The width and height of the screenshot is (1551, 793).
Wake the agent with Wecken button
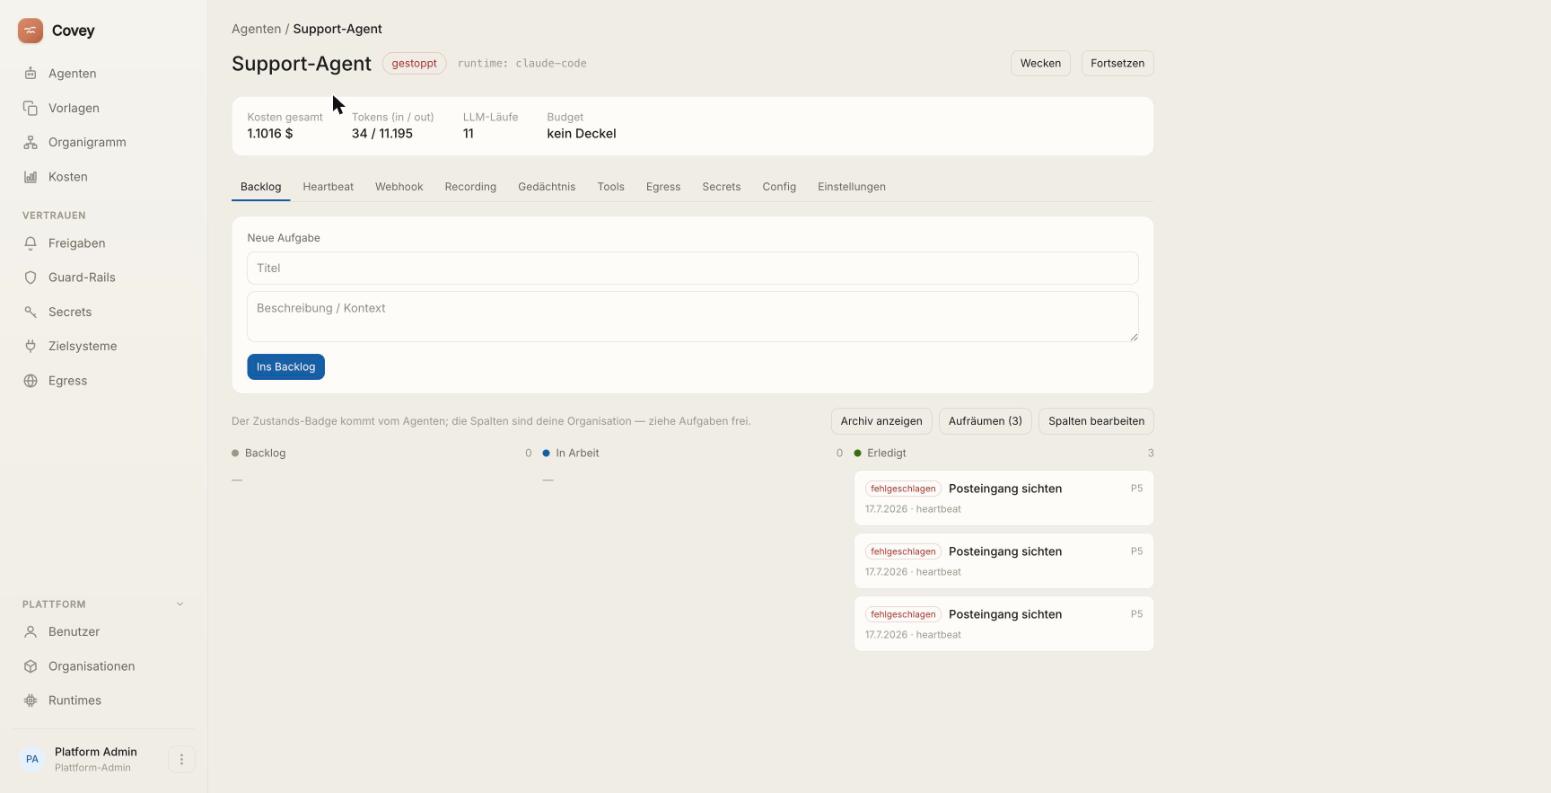[x=1040, y=63]
